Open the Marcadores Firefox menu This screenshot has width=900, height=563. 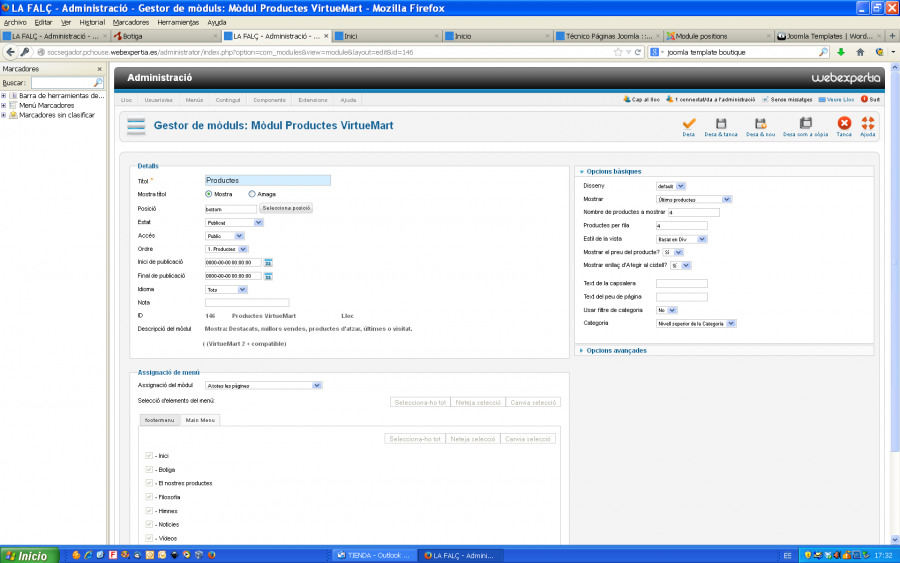point(131,22)
